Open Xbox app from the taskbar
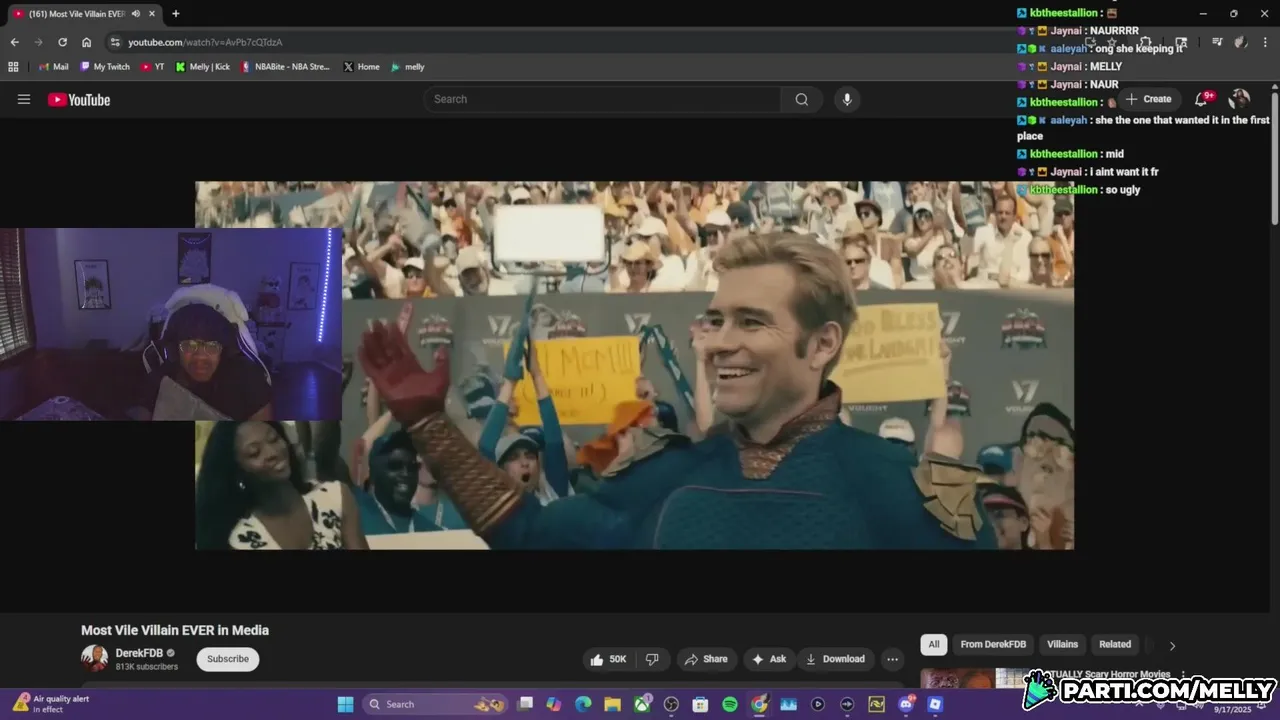This screenshot has width=1280, height=720. [642, 704]
